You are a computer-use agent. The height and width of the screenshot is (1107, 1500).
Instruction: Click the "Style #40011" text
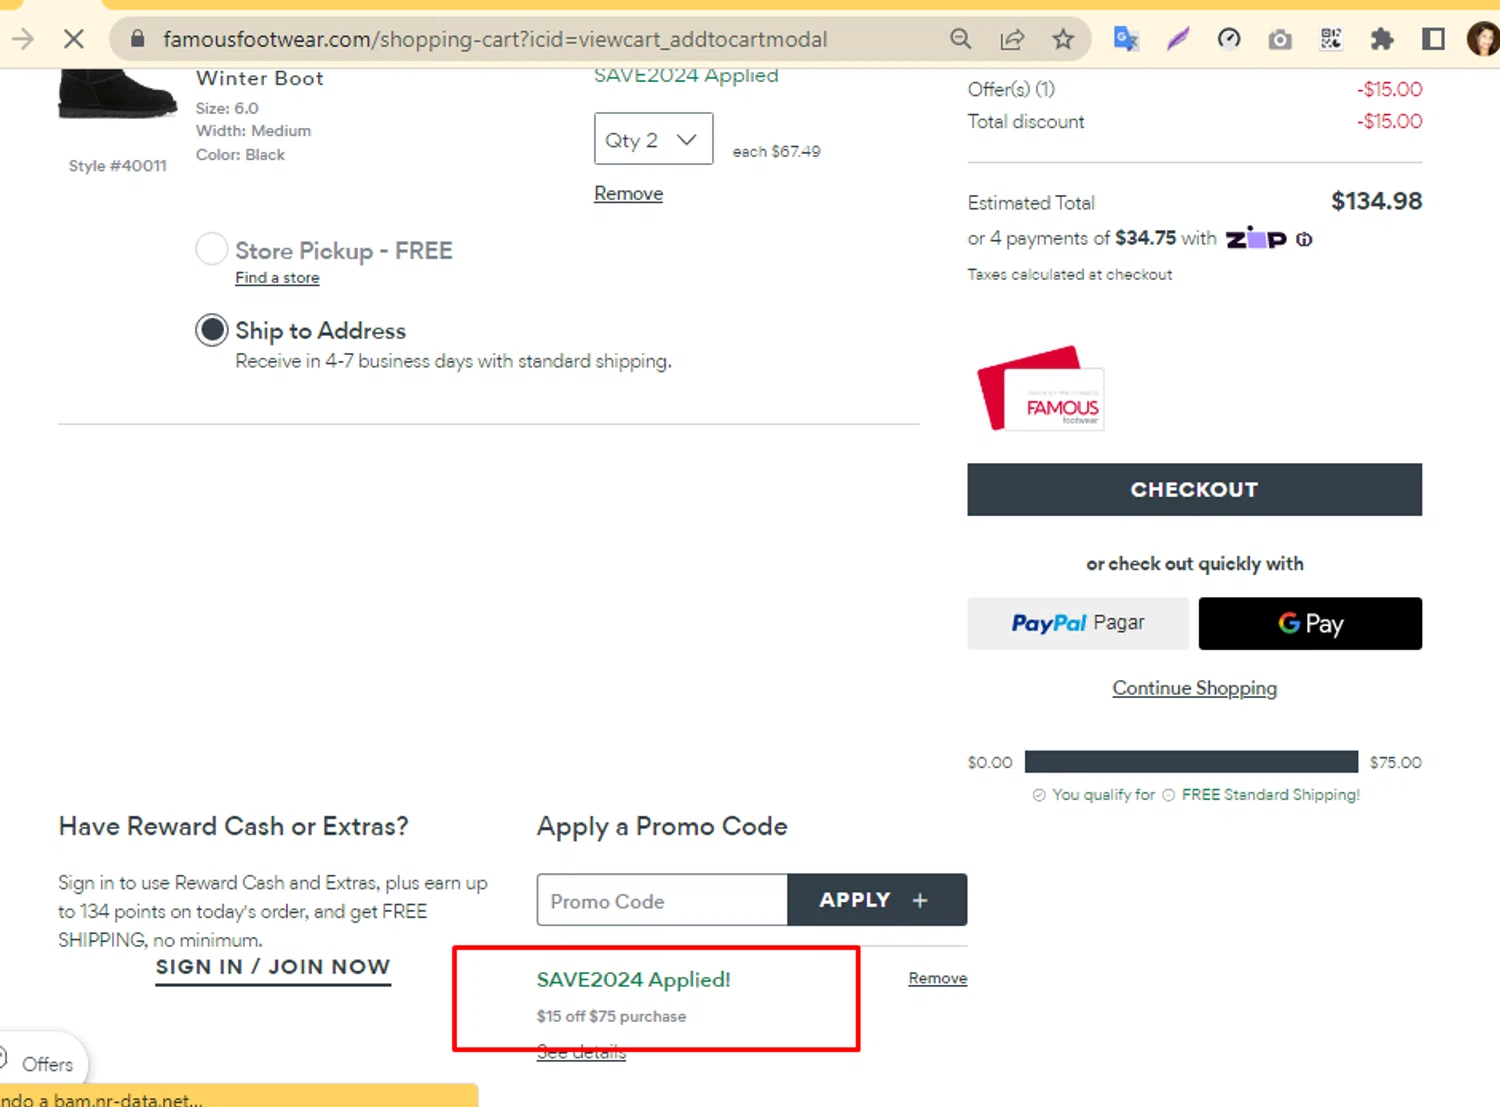(x=118, y=166)
